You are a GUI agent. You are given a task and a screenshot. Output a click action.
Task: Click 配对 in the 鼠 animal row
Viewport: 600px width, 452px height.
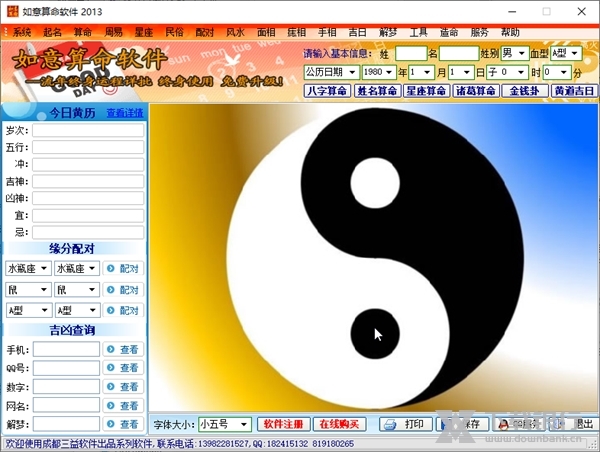pos(123,290)
